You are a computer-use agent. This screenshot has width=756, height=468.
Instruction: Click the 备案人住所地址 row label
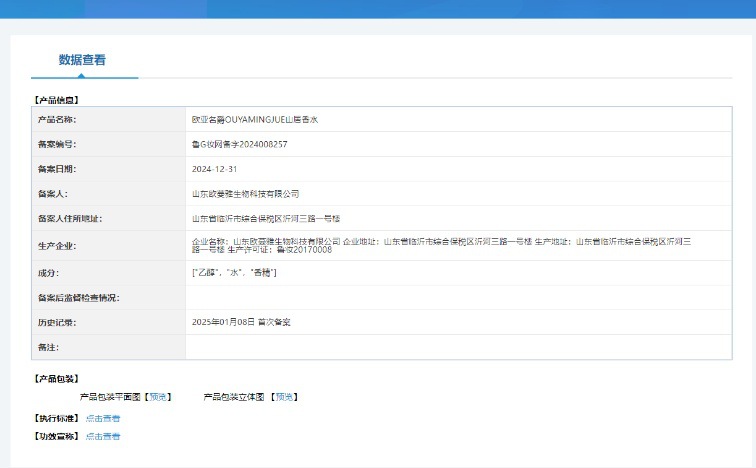pyautogui.click(x=70, y=219)
